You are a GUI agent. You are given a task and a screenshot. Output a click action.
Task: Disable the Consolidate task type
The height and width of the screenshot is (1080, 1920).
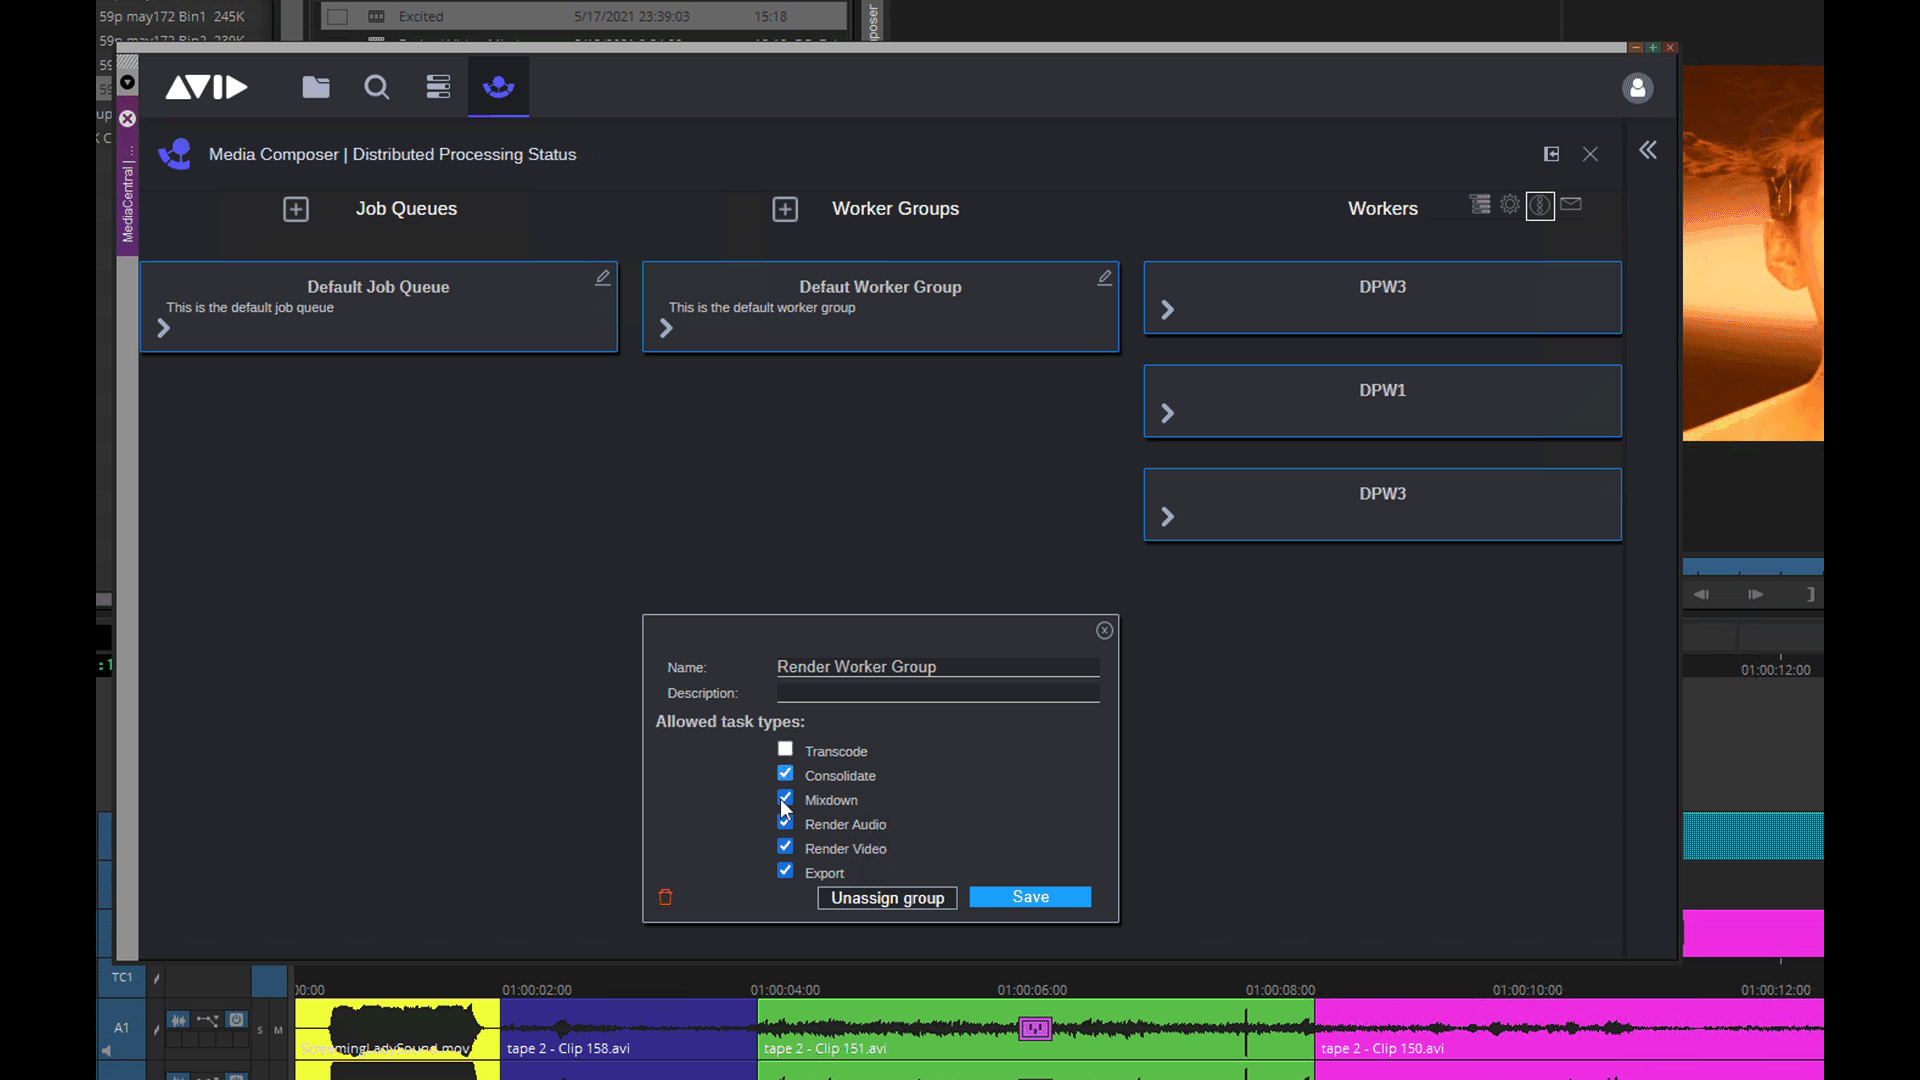coord(785,772)
